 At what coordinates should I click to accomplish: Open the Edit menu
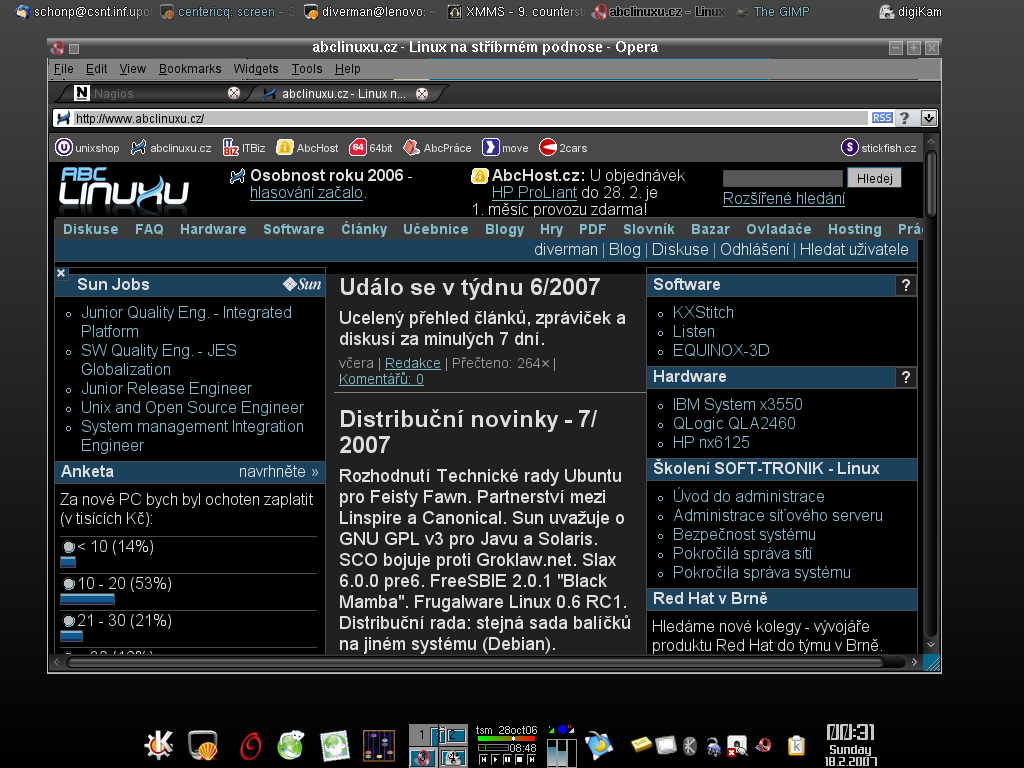97,69
